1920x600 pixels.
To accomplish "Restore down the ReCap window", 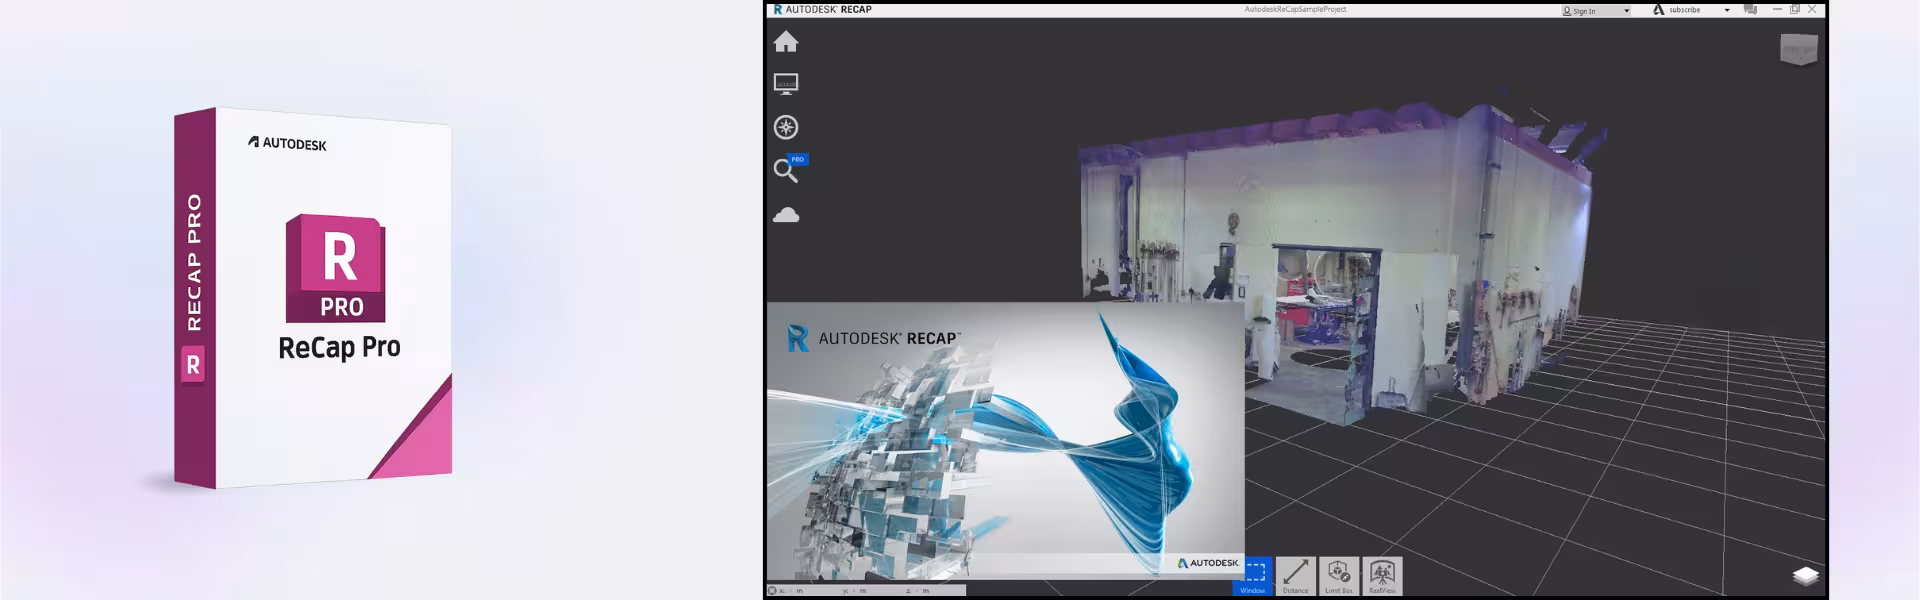I will point(1795,9).
